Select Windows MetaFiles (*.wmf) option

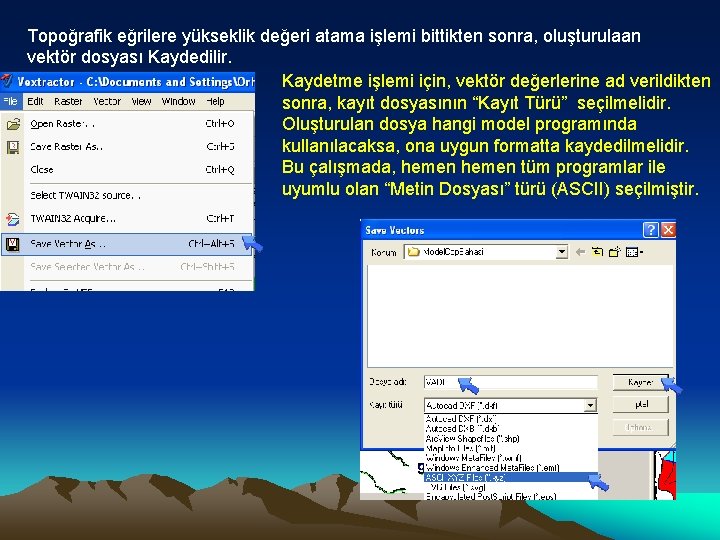(x=511, y=458)
